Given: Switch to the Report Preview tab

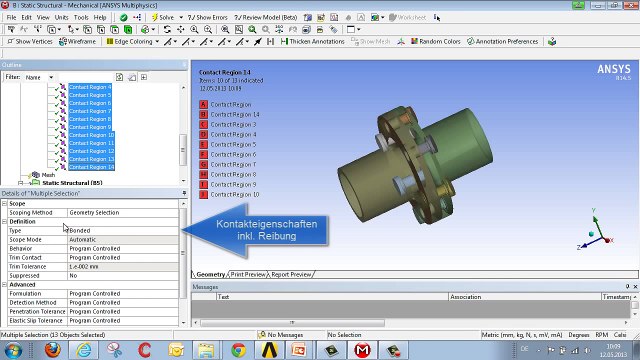Looking at the screenshot, I should coord(291,274).
